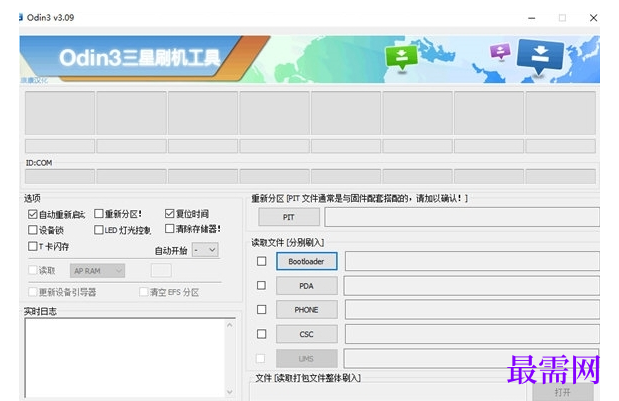Screen dimensions: 619x401
Task: Open the auto start (自动开始) dropdown
Action: tap(205, 250)
